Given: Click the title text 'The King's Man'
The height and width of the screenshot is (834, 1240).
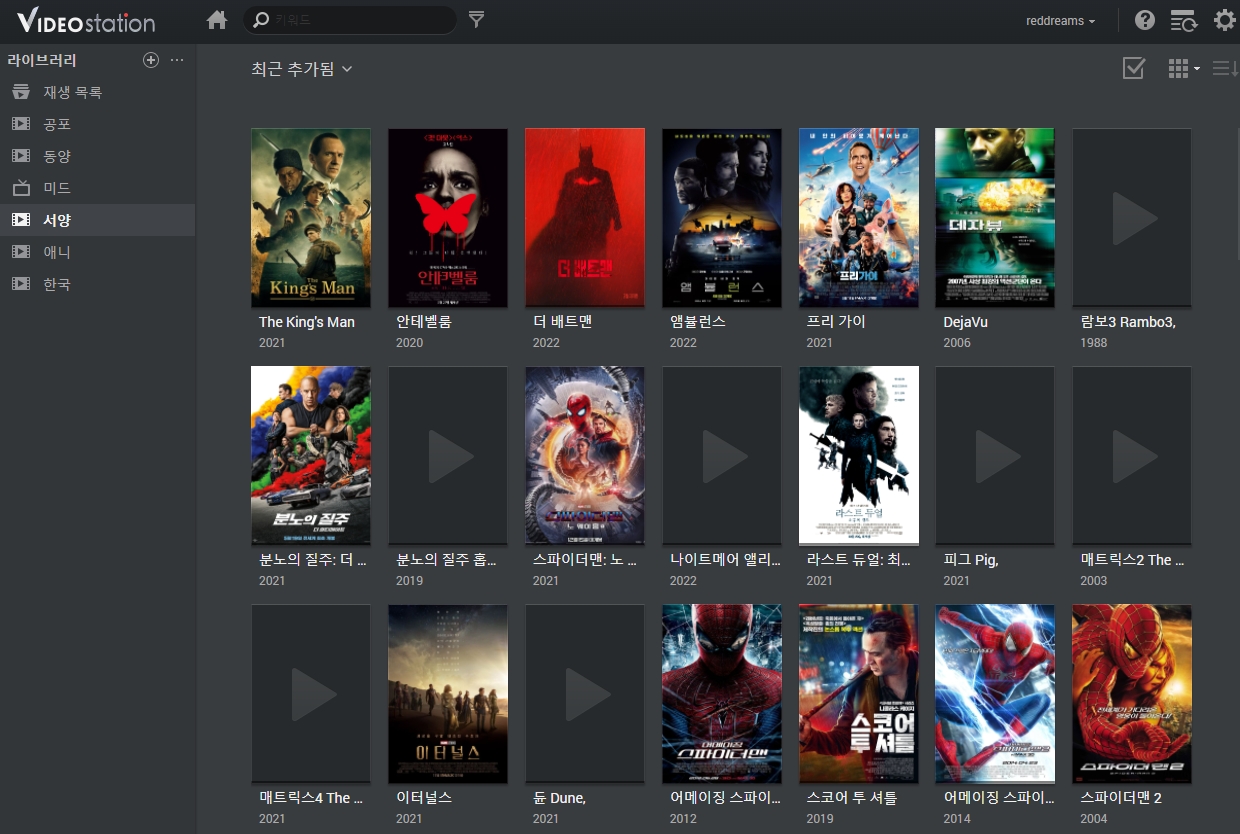Looking at the screenshot, I should pos(307,322).
